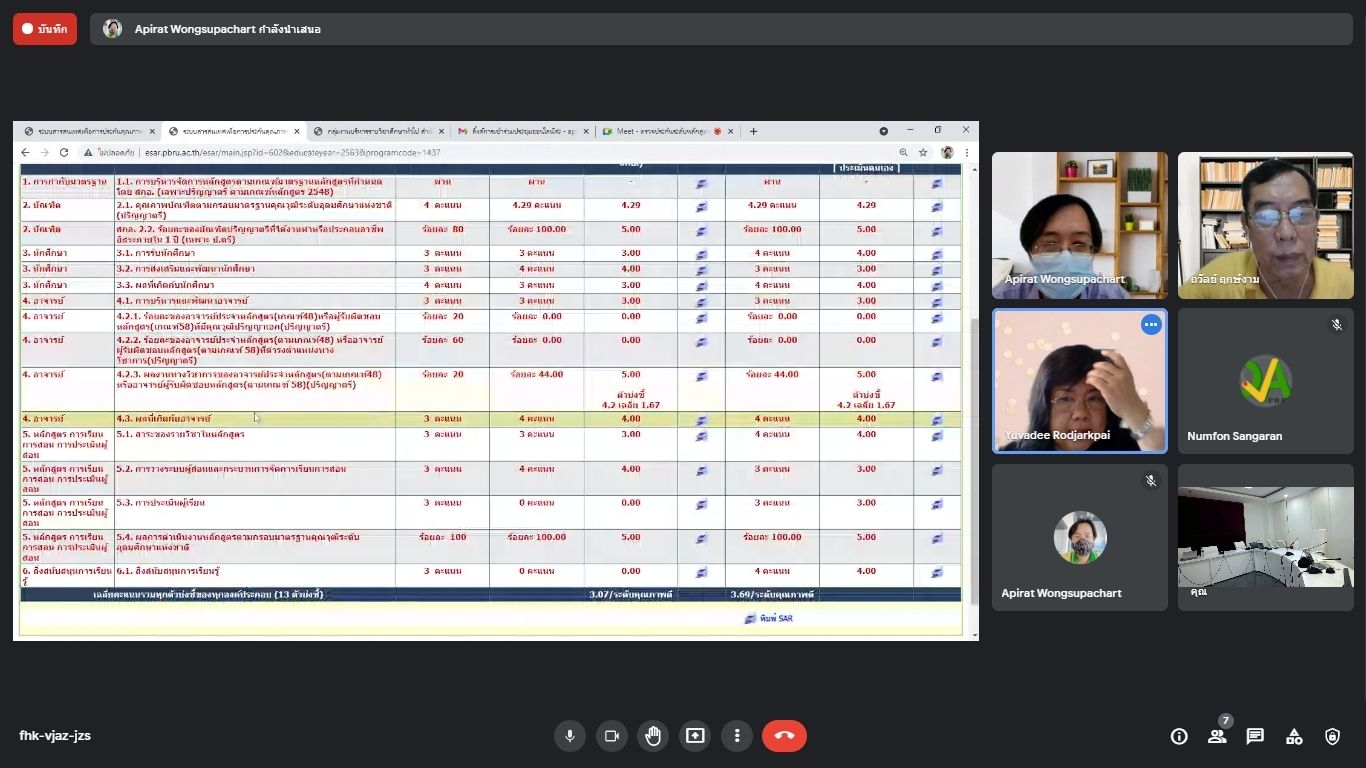Screen dimensions: 1366x768
Task: Open the activities panel
Action: click(x=1294, y=736)
